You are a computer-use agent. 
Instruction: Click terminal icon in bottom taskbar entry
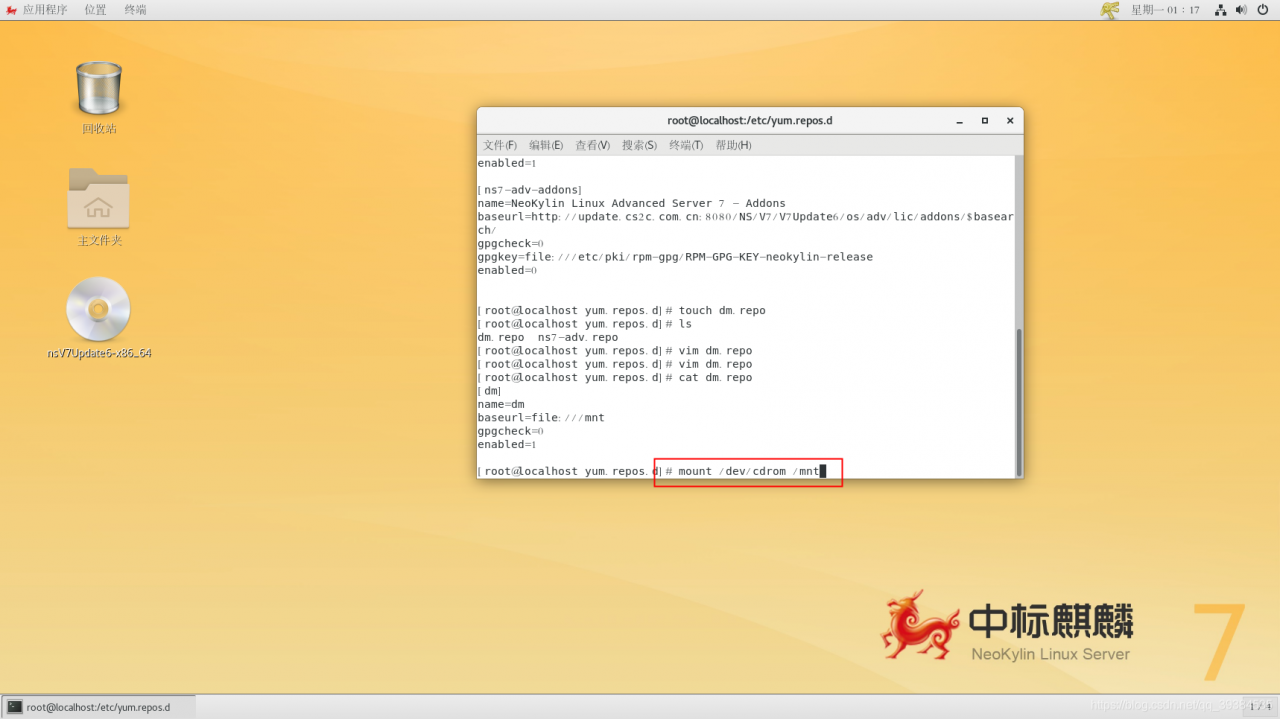coord(15,707)
